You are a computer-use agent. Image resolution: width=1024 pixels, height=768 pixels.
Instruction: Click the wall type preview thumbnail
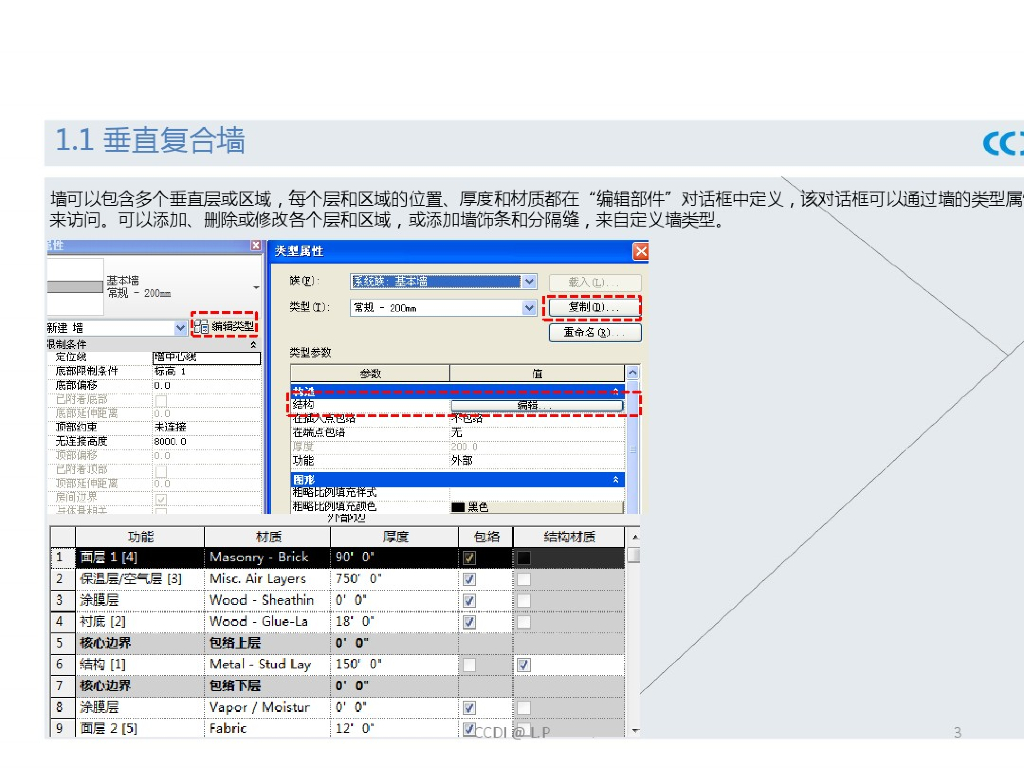[x=75, y=286]
